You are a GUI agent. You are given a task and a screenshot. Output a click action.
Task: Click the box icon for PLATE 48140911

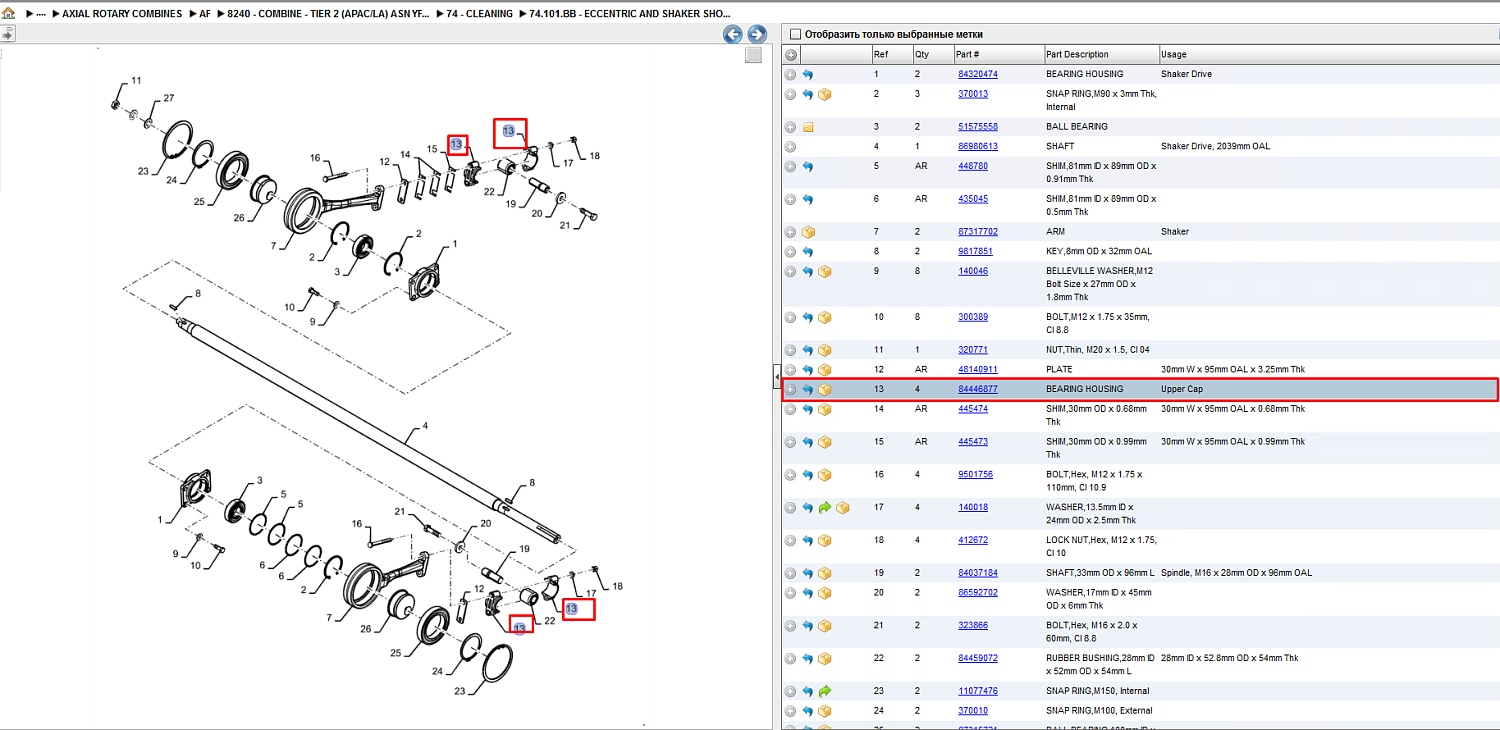click(x=825, y=371)
